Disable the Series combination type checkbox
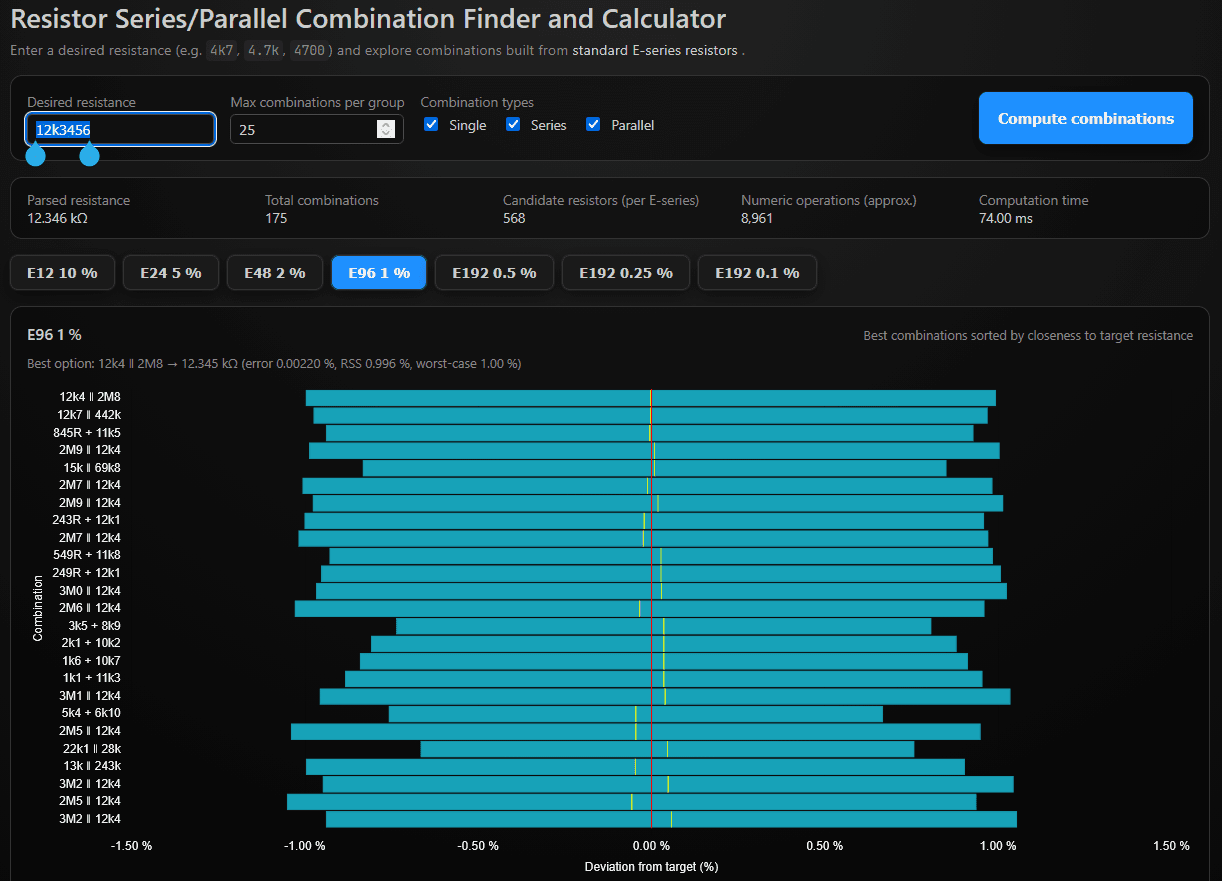 [512, 124]
